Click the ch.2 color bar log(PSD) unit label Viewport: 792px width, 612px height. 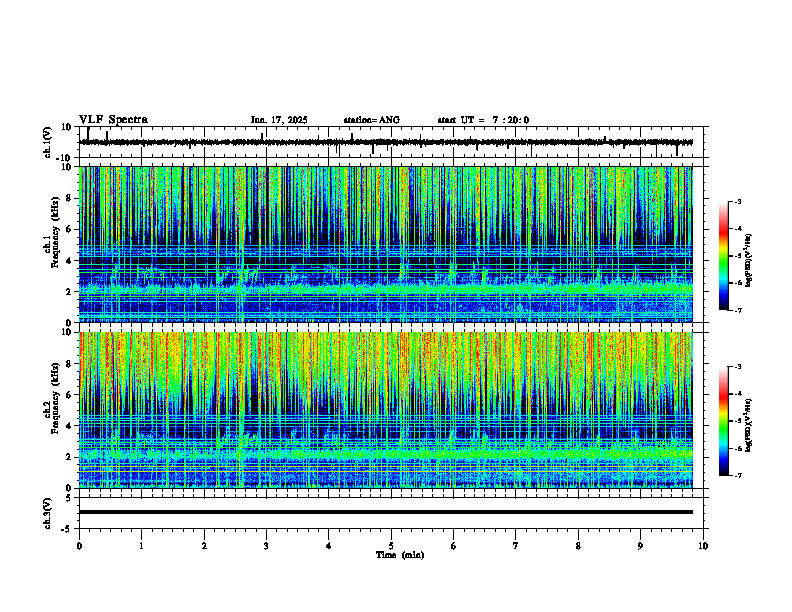pos(749,426)
